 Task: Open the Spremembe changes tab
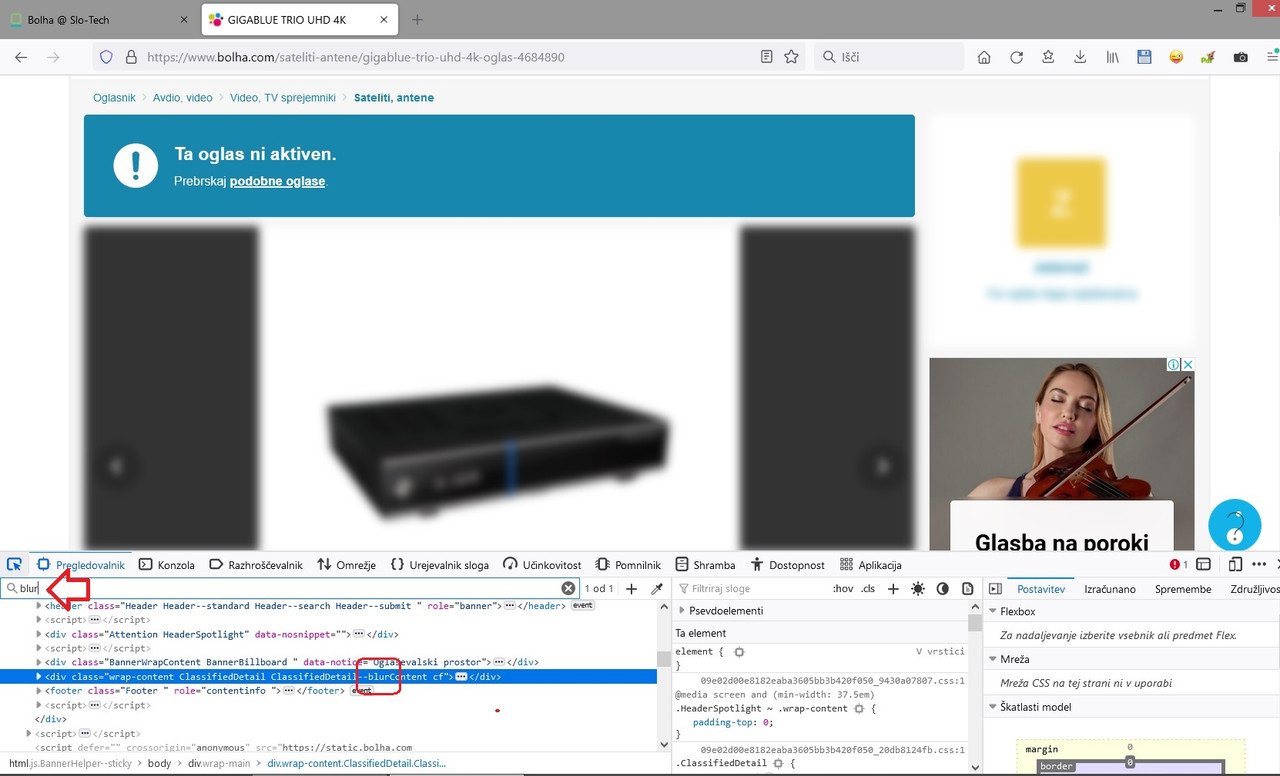(1183, 589)
